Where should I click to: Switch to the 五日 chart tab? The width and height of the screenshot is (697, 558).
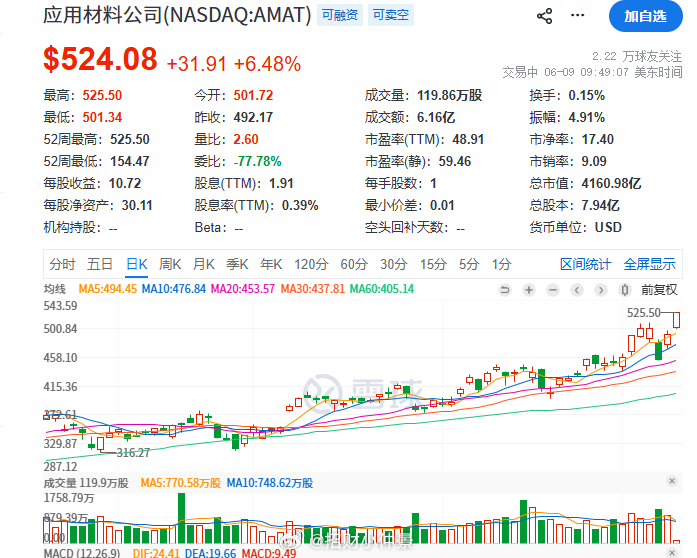pos(100,264)
